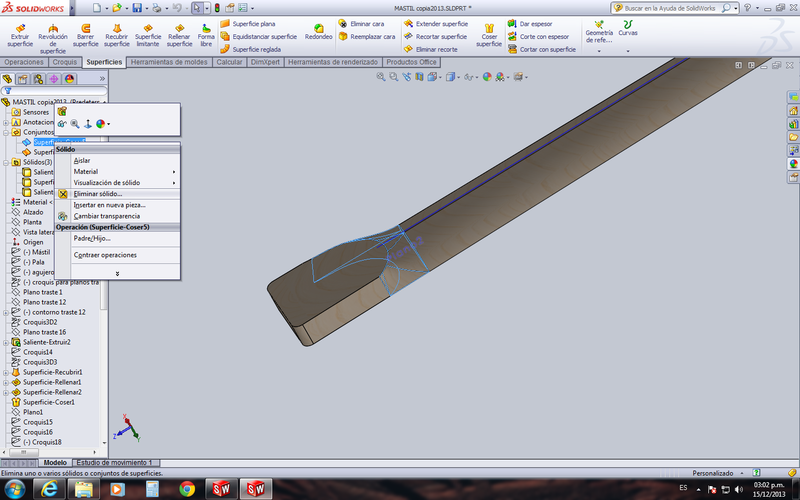Expand the Saliente-Extruir2 feature node
Viewport: 800px width, 500px height.
[6, 342]
